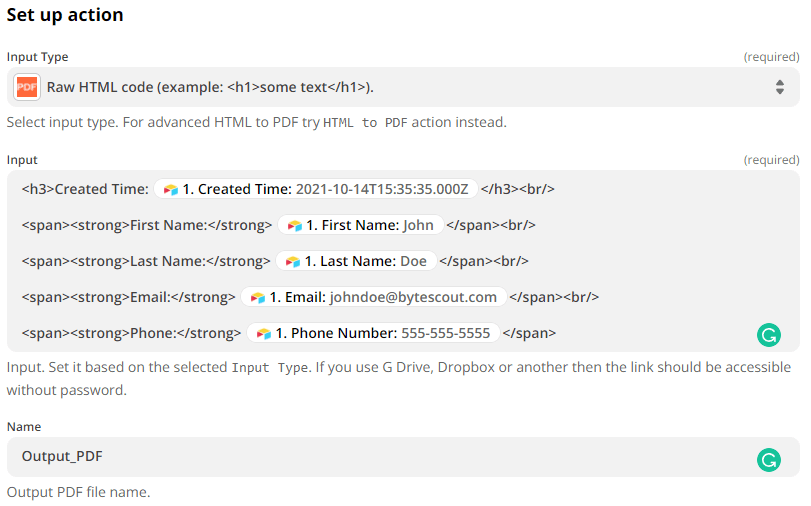811x506 pixels.
Task: Click the <span><strong>Email:</strong> text in Input
Action: pos(128,297)
